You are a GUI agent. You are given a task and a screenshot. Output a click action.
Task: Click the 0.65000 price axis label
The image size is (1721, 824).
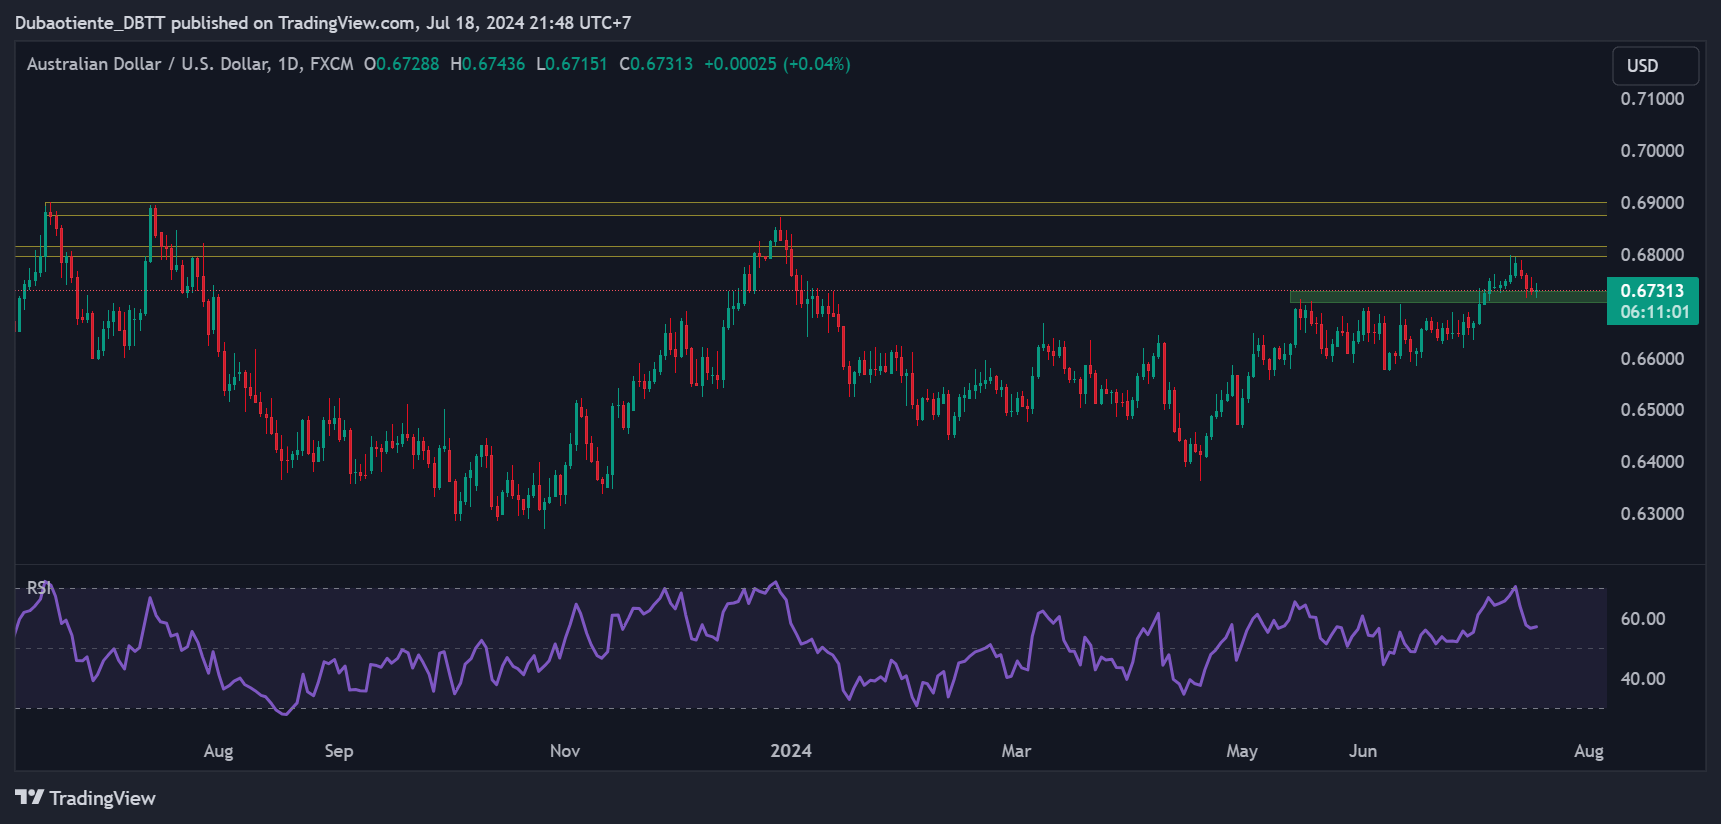click(1652, 410)
